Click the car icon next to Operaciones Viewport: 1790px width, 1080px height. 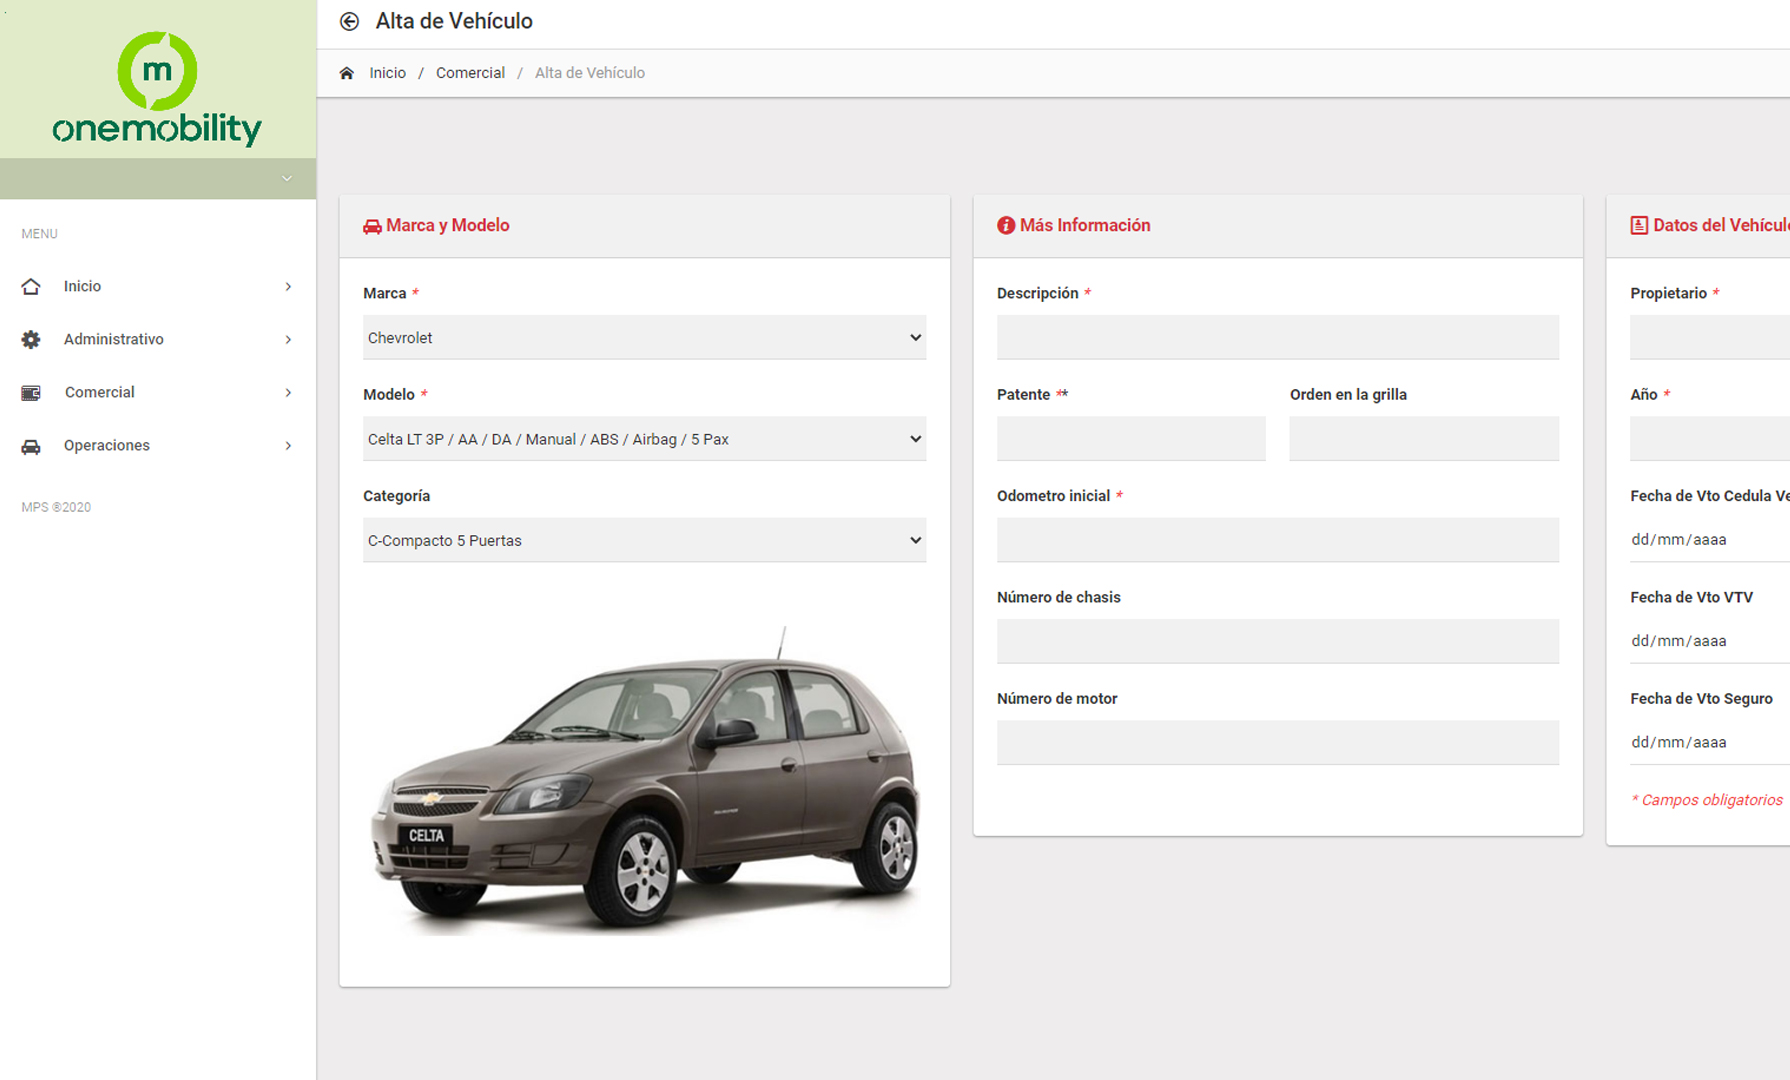click(31, 446)
